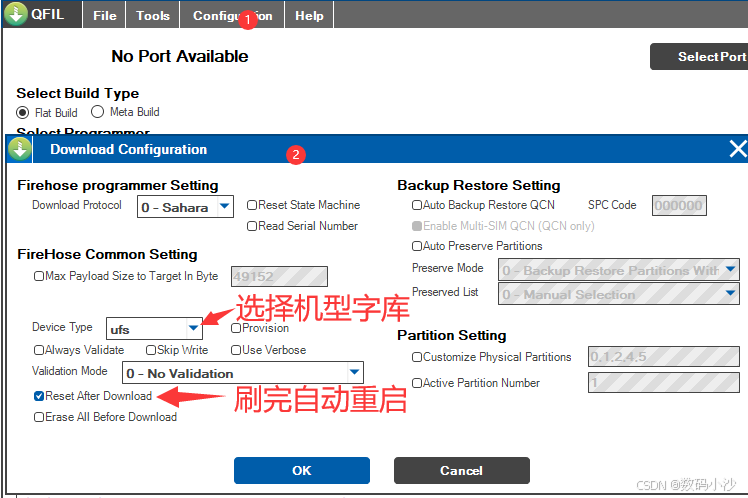Click the Cancel button
748x498 pixels.
point(461,471)
